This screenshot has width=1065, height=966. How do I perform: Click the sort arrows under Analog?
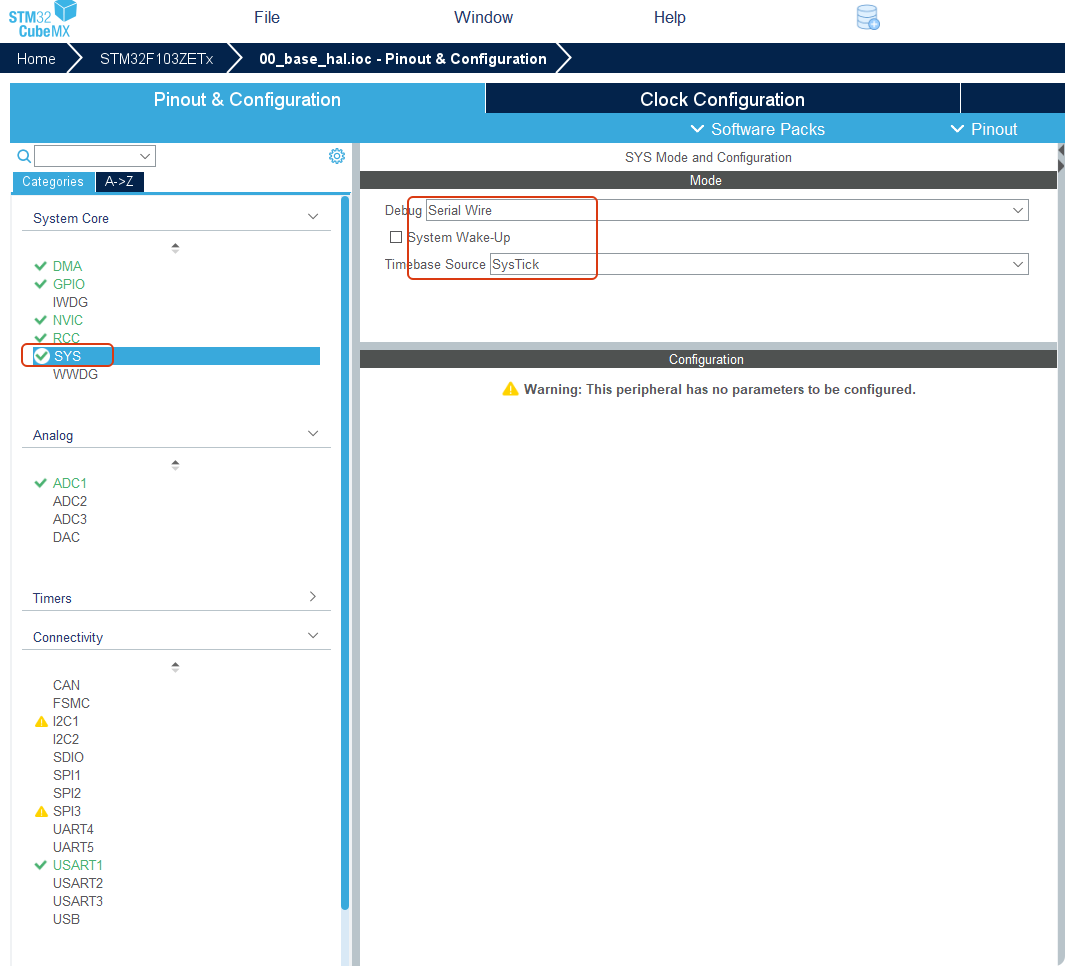(x=175, y=465)
